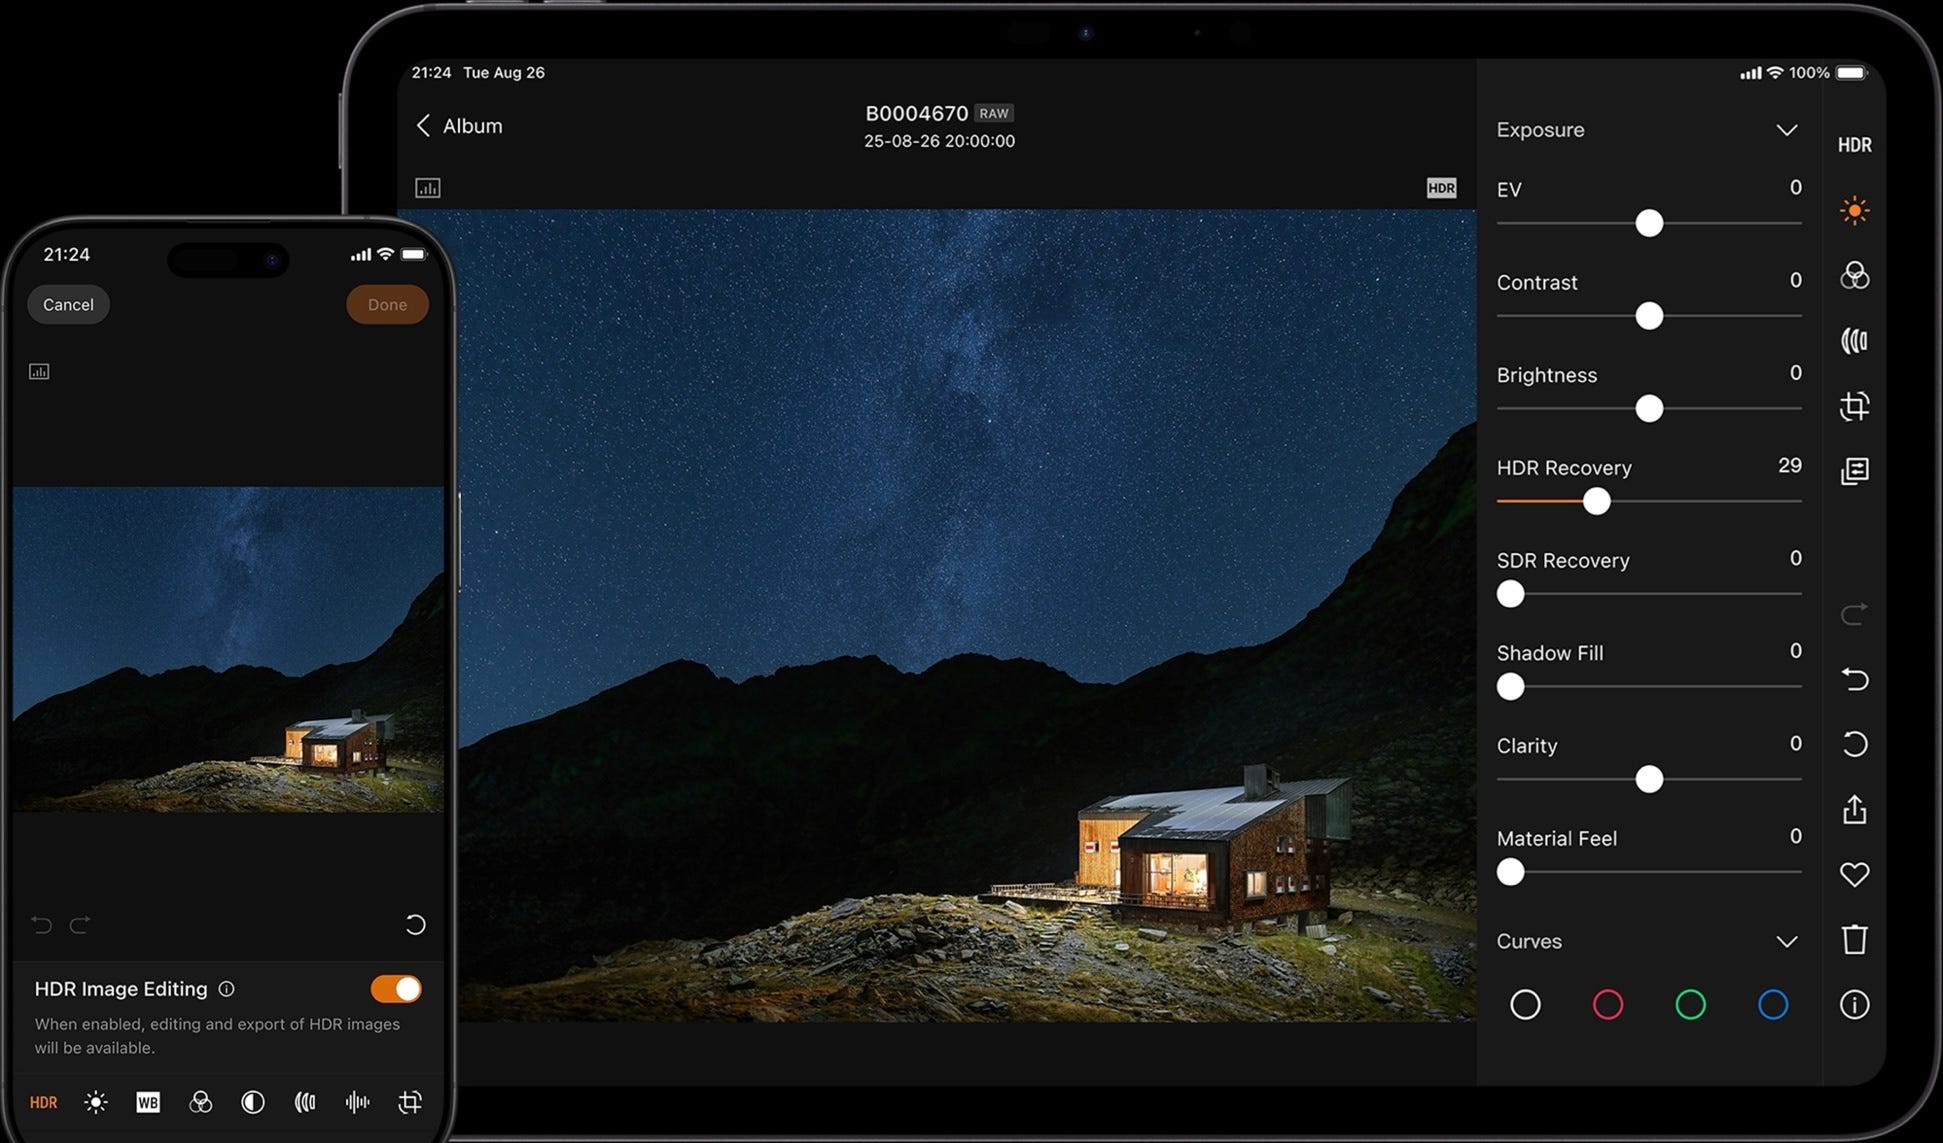Open the presets/adjustments list icon on tablet
This screenshot has width=1943, height=1143.
[1854, 471]
